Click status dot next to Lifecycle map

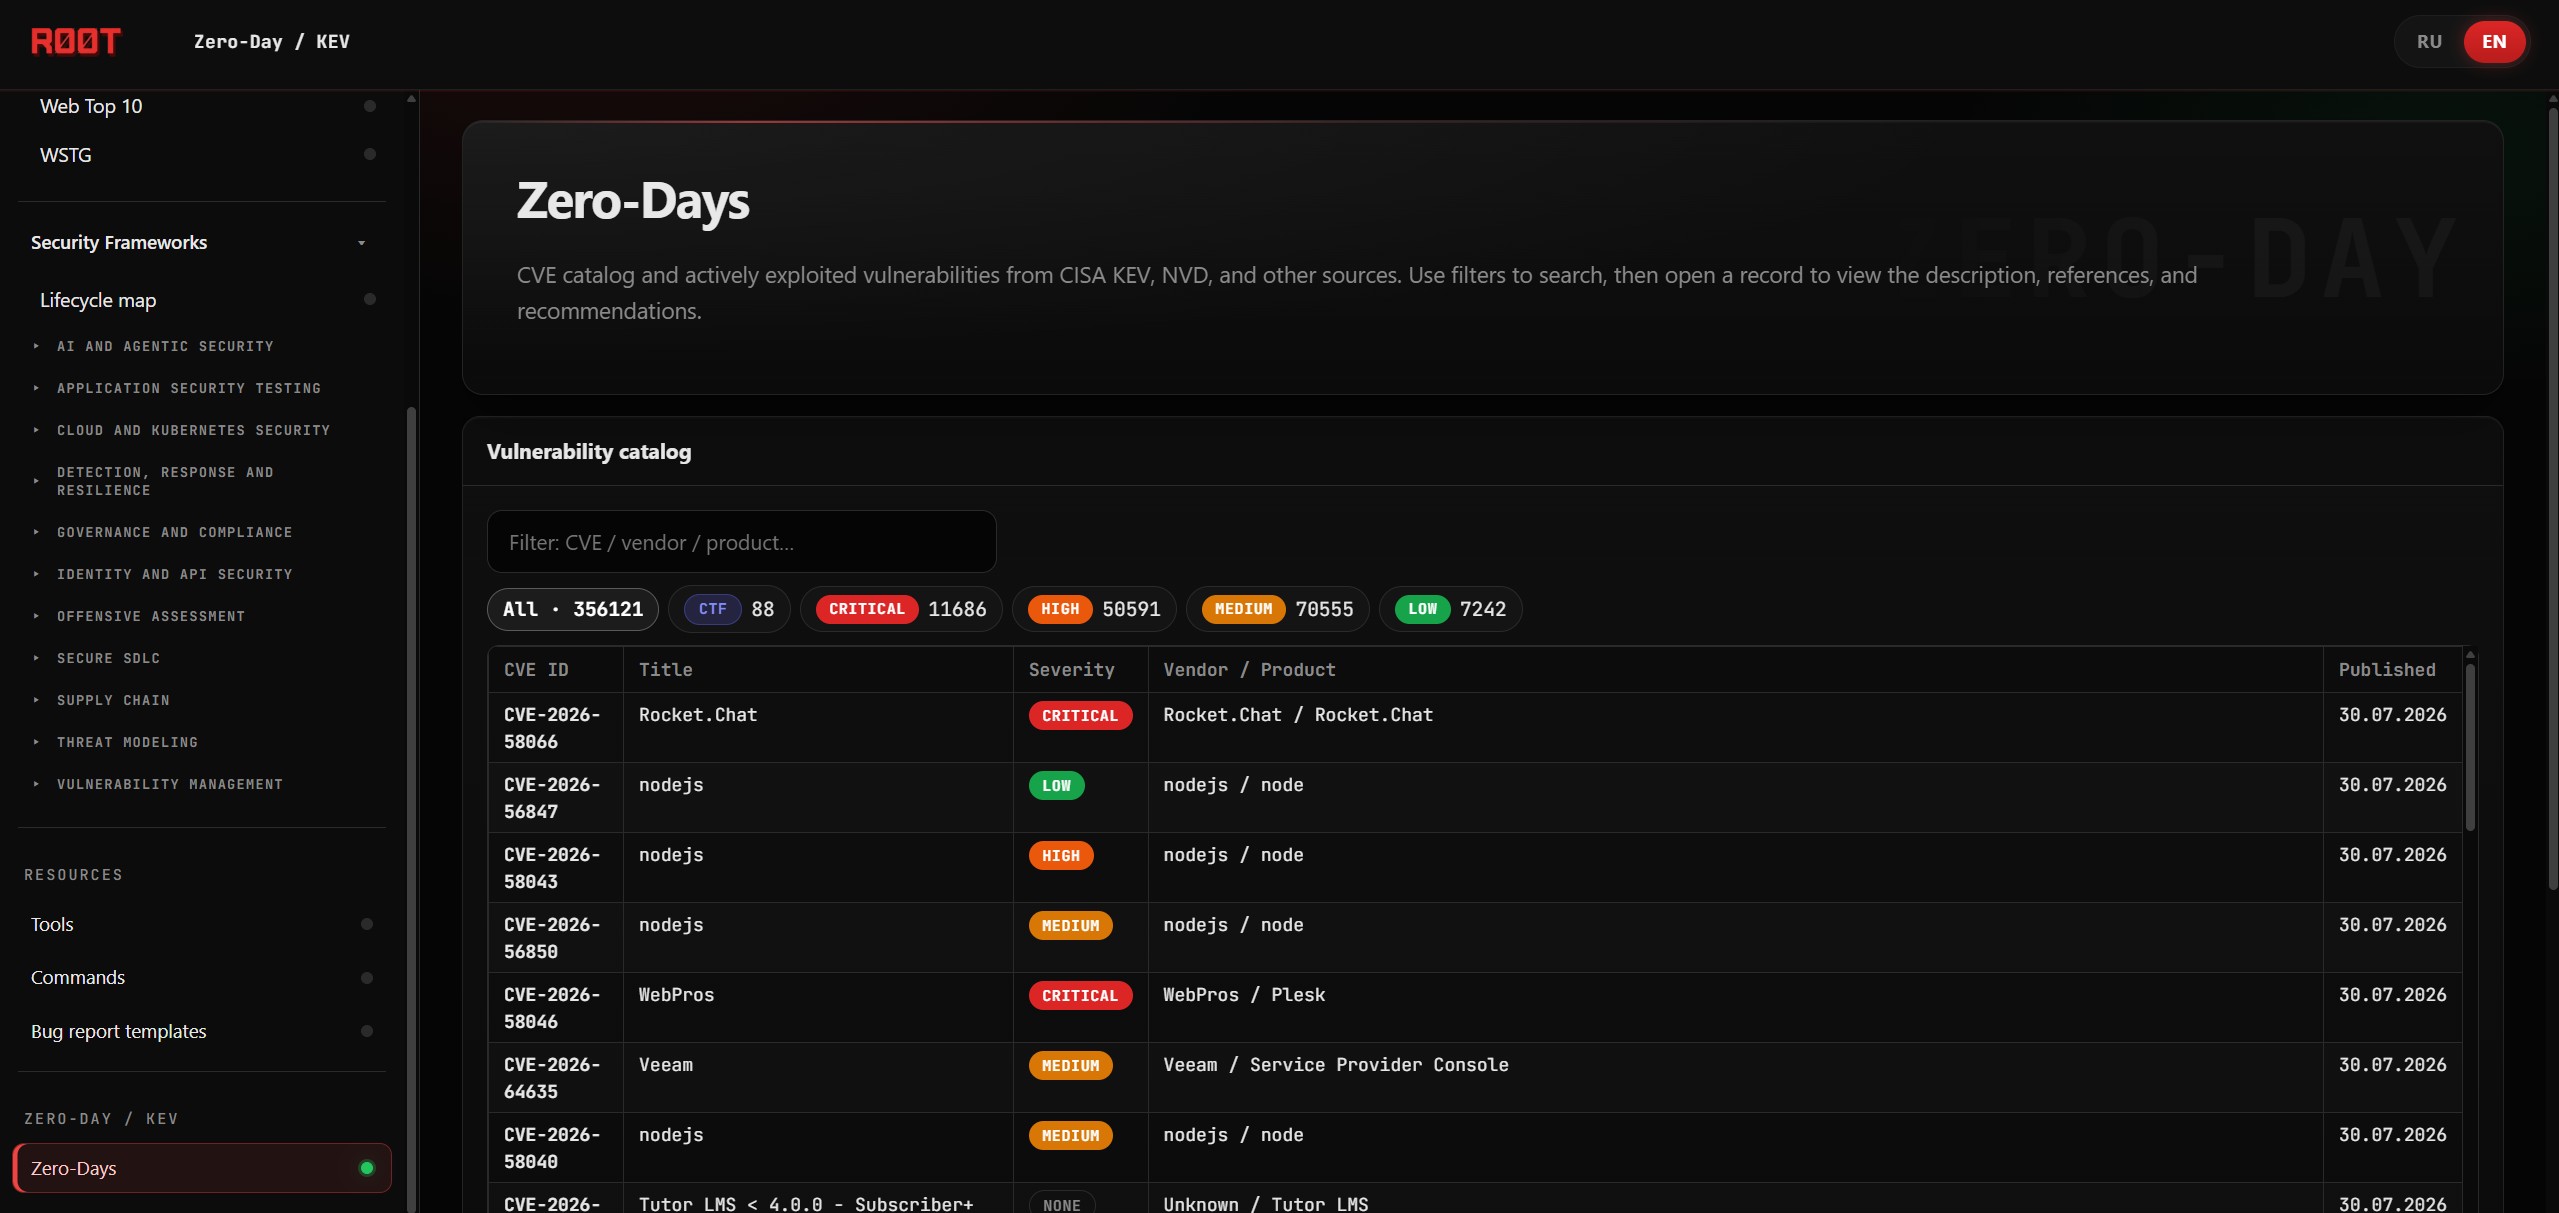click(370, 299)
